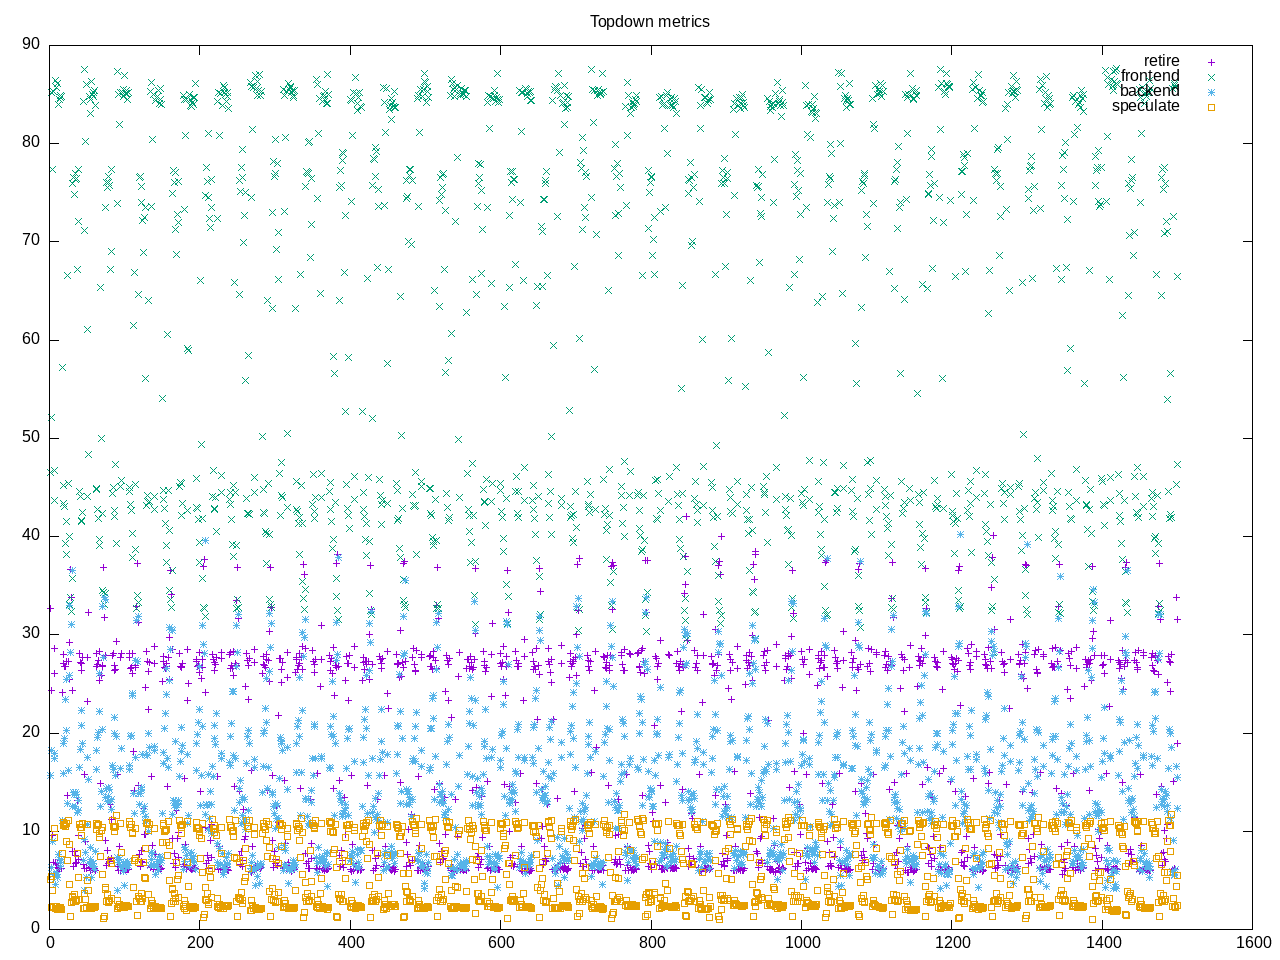
Task: Click the purple plus marker beside retire
Action: 1210,61
